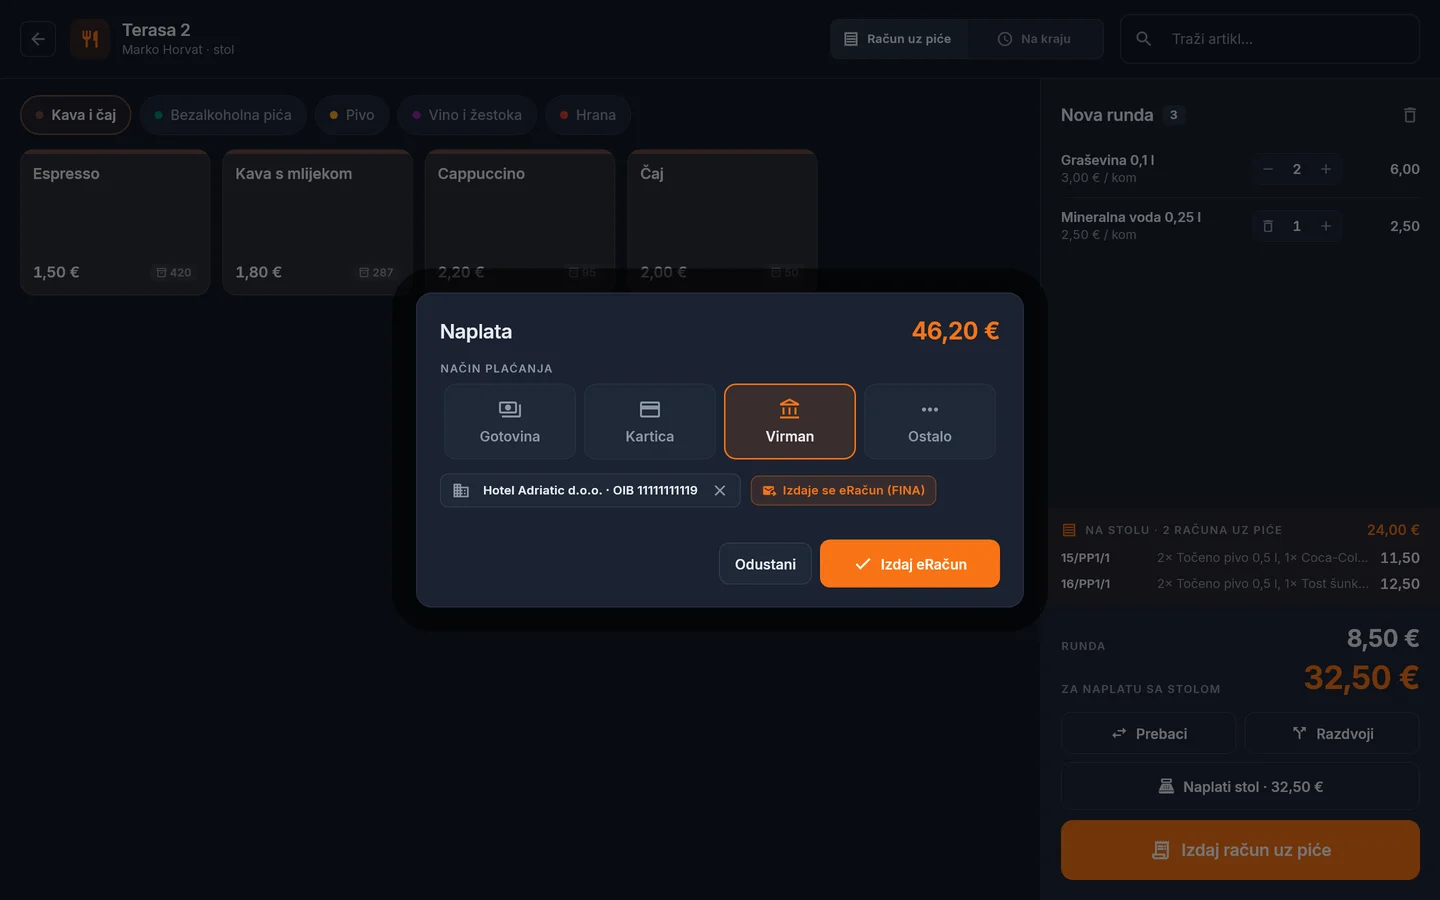The image size is (1440, 900).
Task: Decrease Graševina 0,1 l quantity
Action: (x=1268, y=169)
